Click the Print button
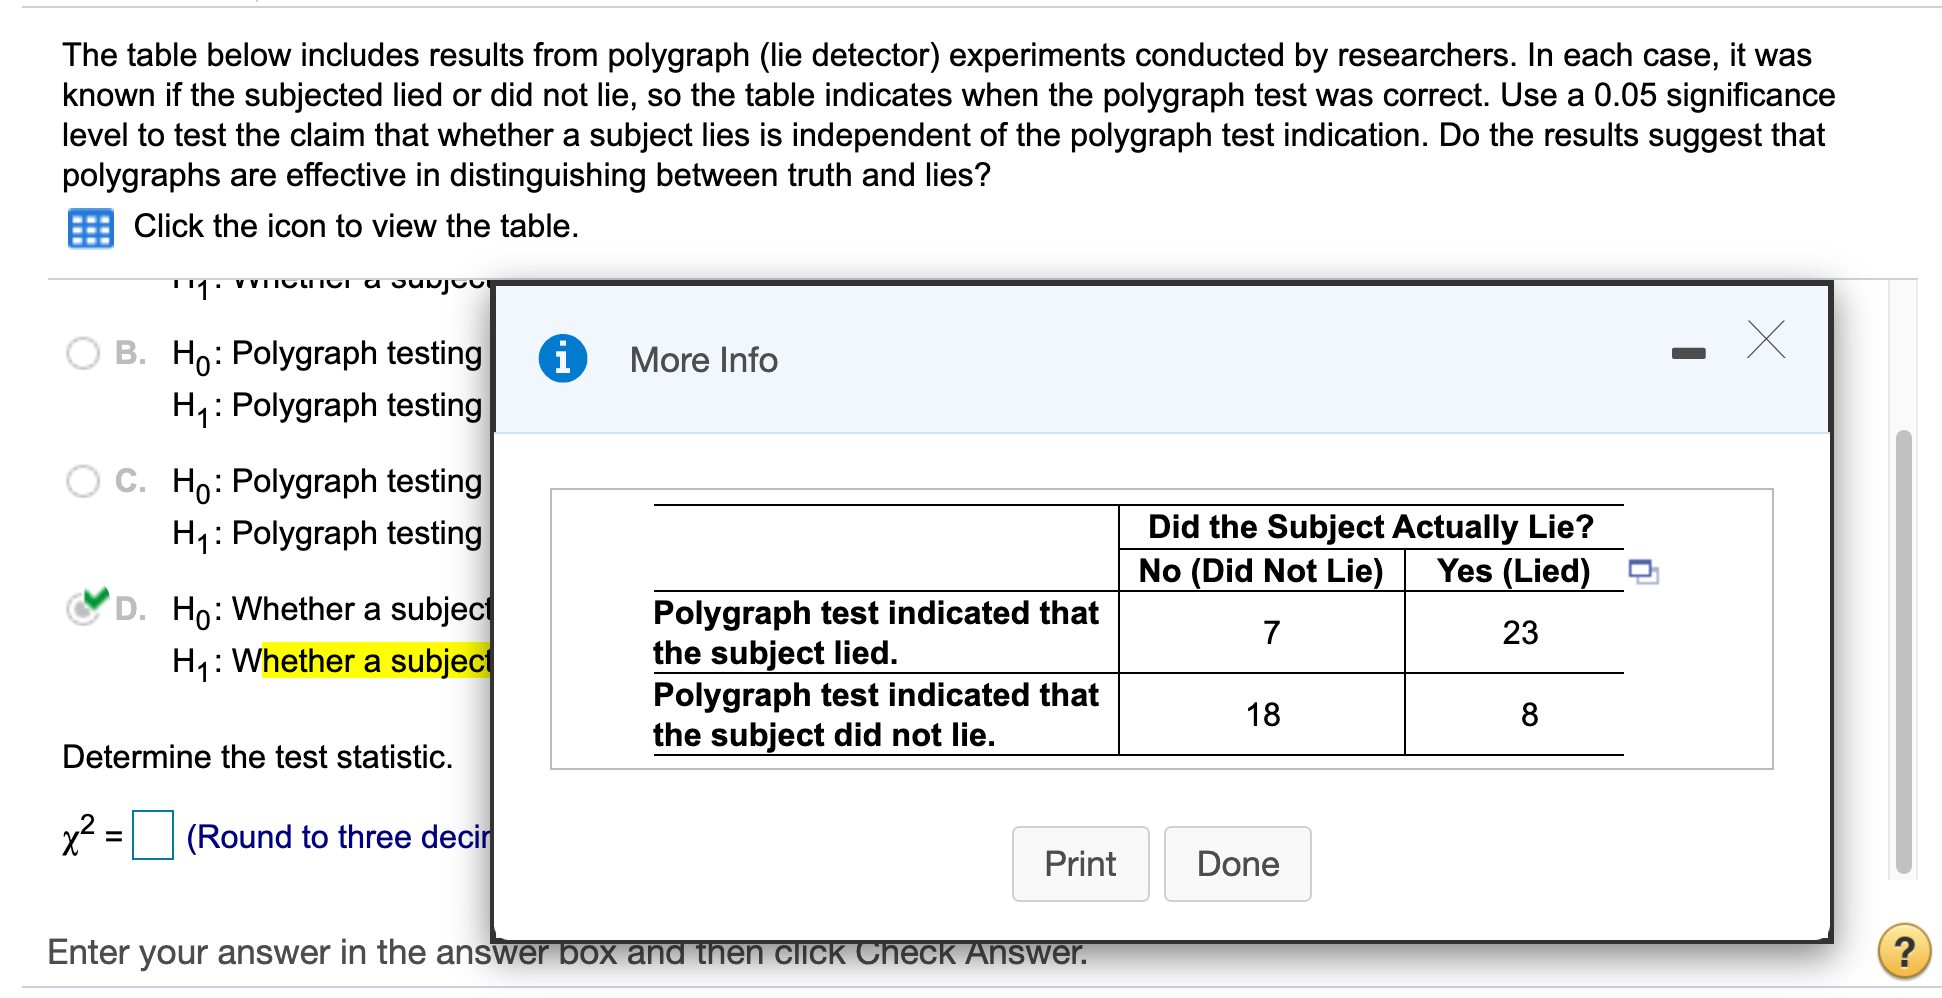Screen dimensions: 1942x998 [x=1080, y=863]
